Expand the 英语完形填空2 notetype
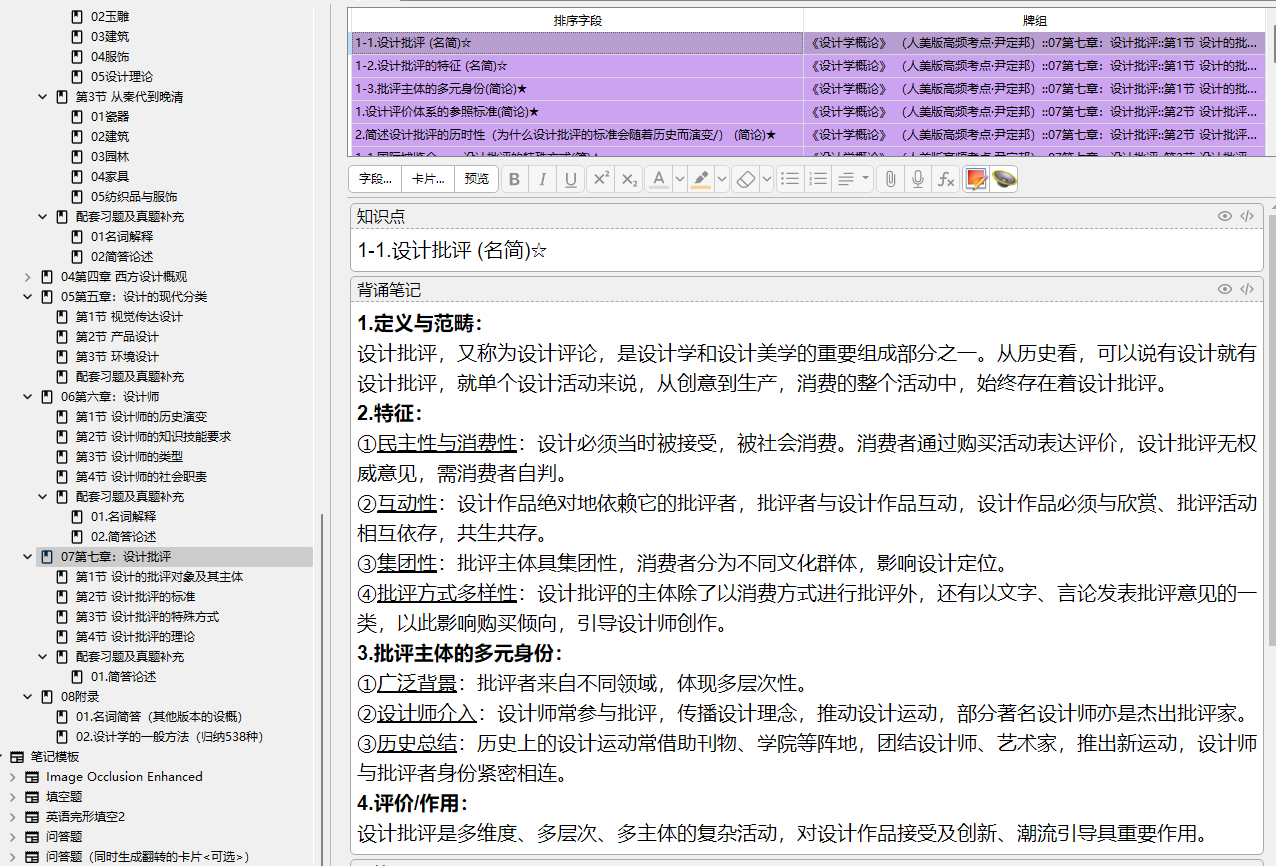This screenshot has width=1276, height=866. pyautogui.click(x=12, y=817)
